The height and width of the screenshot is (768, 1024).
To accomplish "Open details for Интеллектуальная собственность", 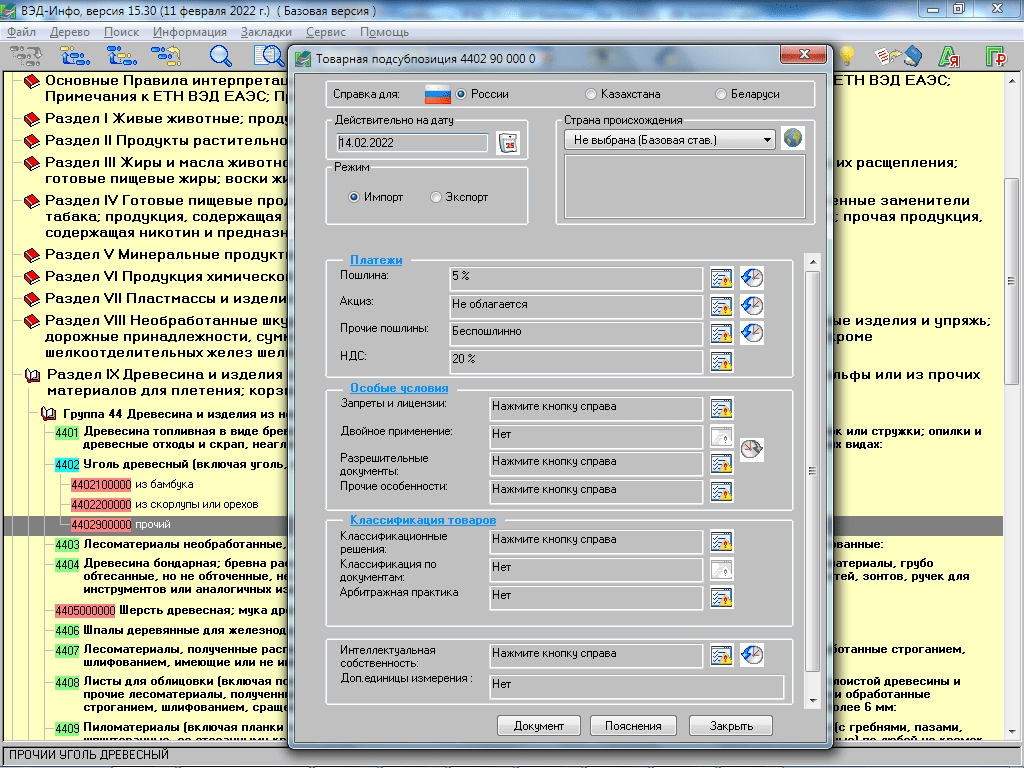I will [x=721, y=655].
